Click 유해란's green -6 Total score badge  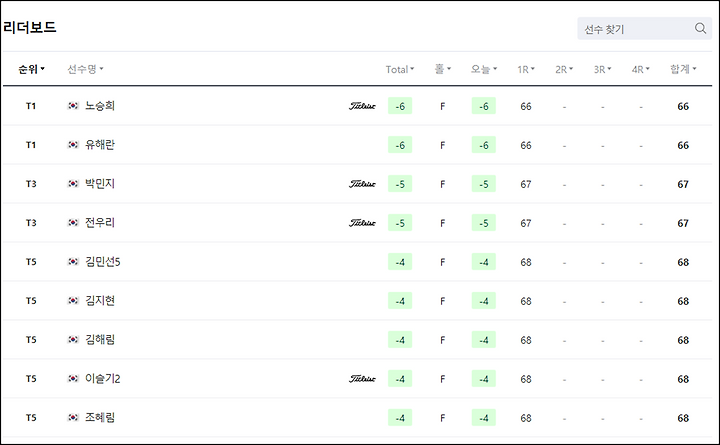400,145
